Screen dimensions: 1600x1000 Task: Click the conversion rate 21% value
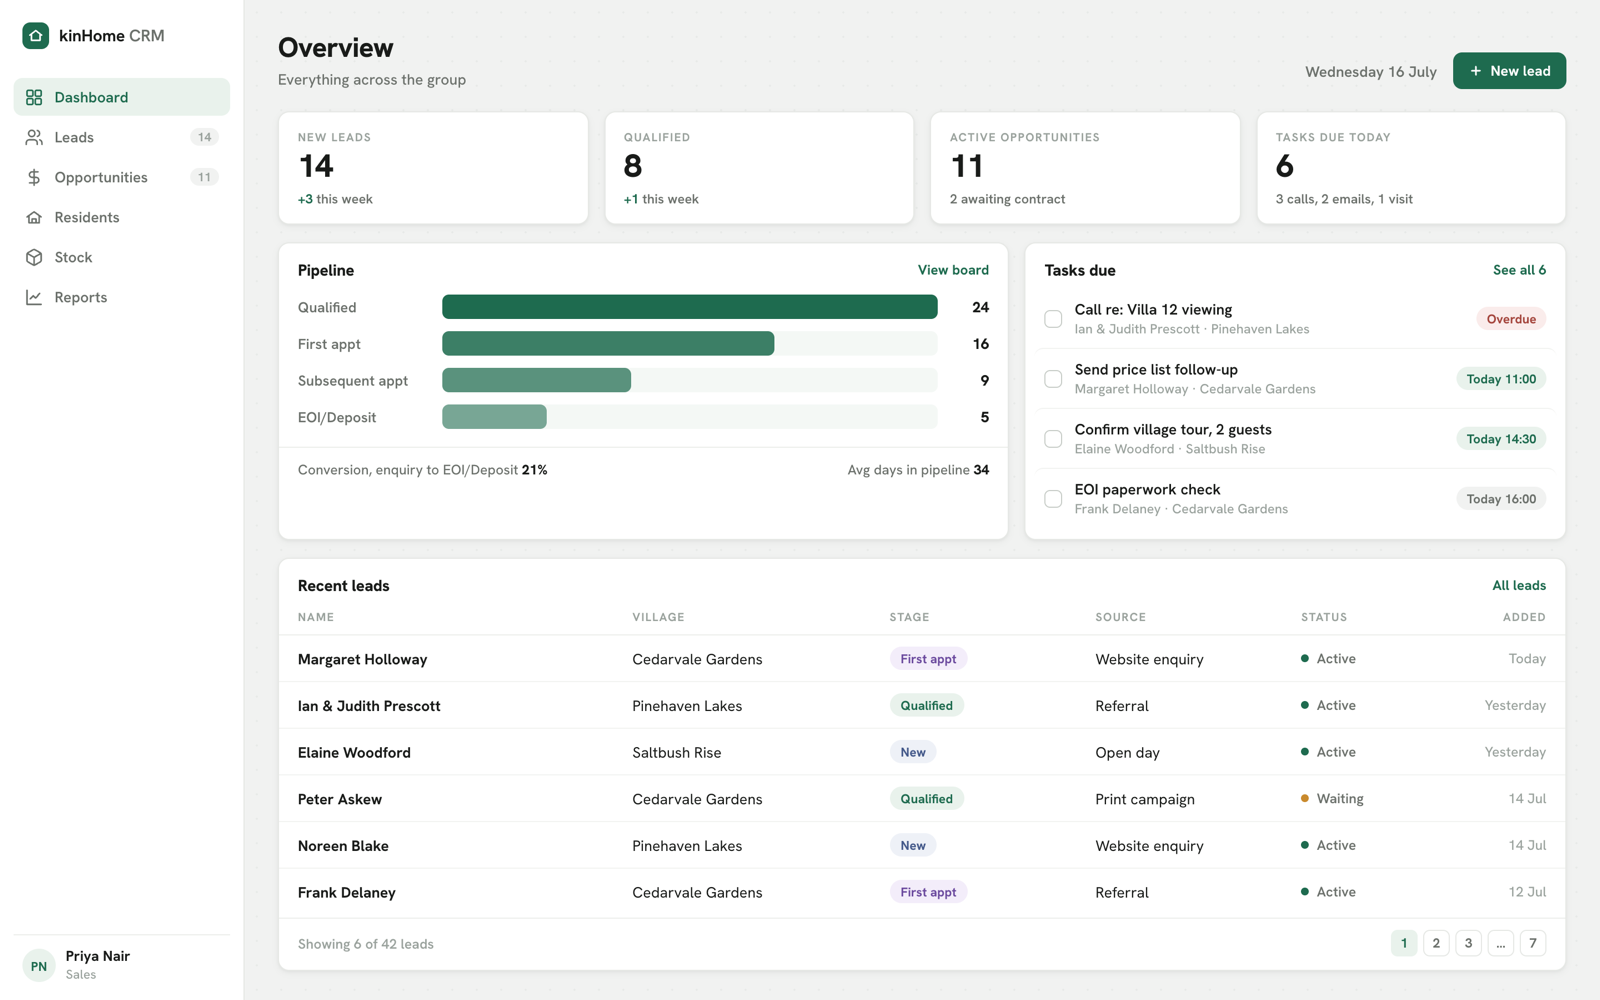[535, 470]
